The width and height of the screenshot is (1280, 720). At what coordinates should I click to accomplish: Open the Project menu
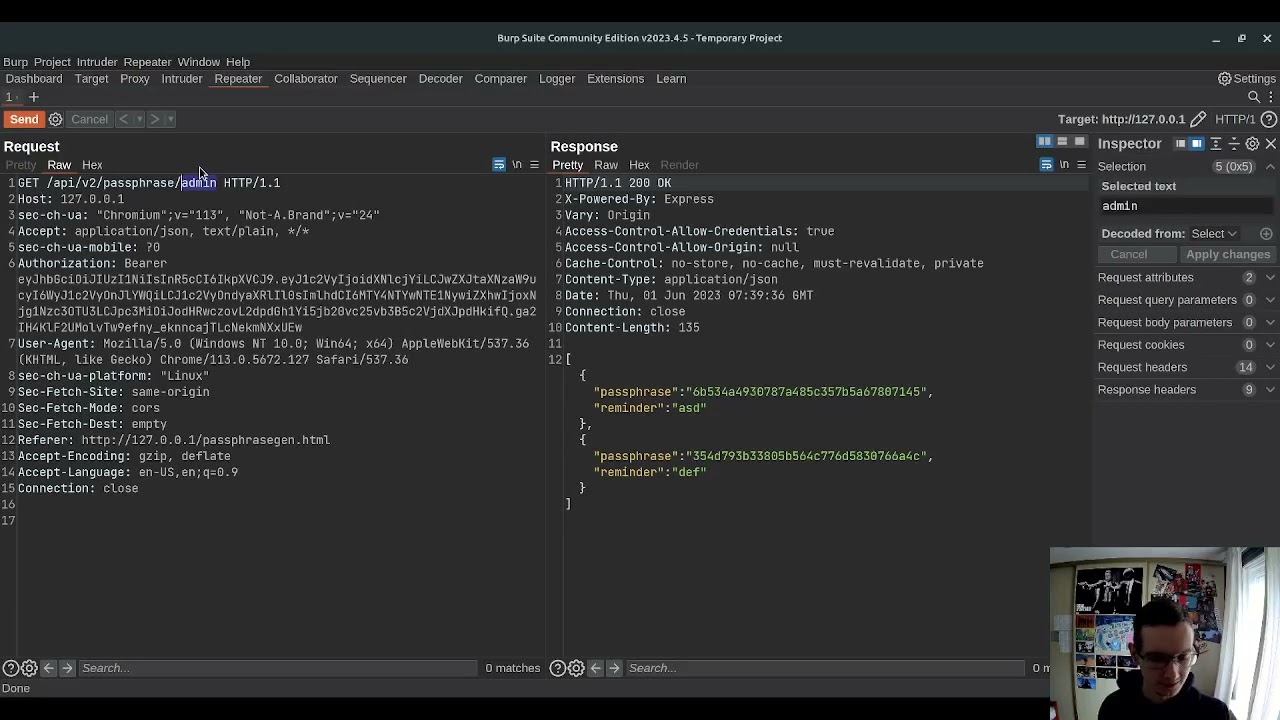click(x=52, y=62)
